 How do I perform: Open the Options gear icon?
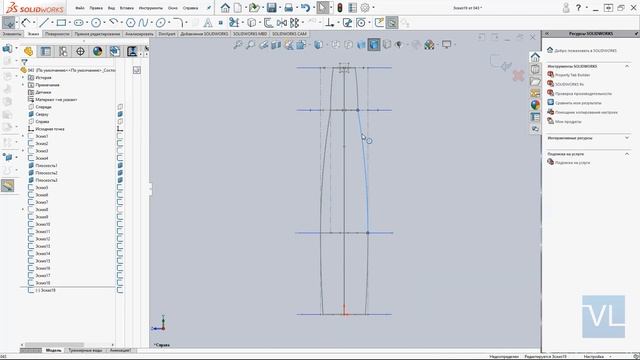click(x=365, y=7)
